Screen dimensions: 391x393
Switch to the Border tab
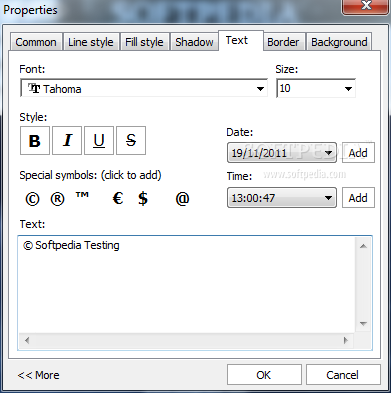[283, 42]
